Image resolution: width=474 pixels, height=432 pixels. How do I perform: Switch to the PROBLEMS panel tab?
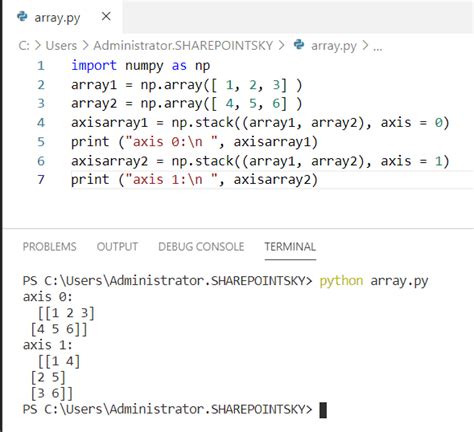point(49,247)
